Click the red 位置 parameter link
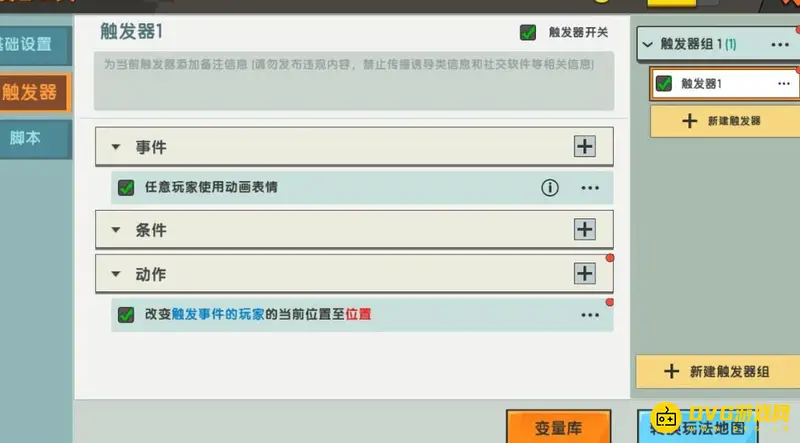 [x=358, y=314]
